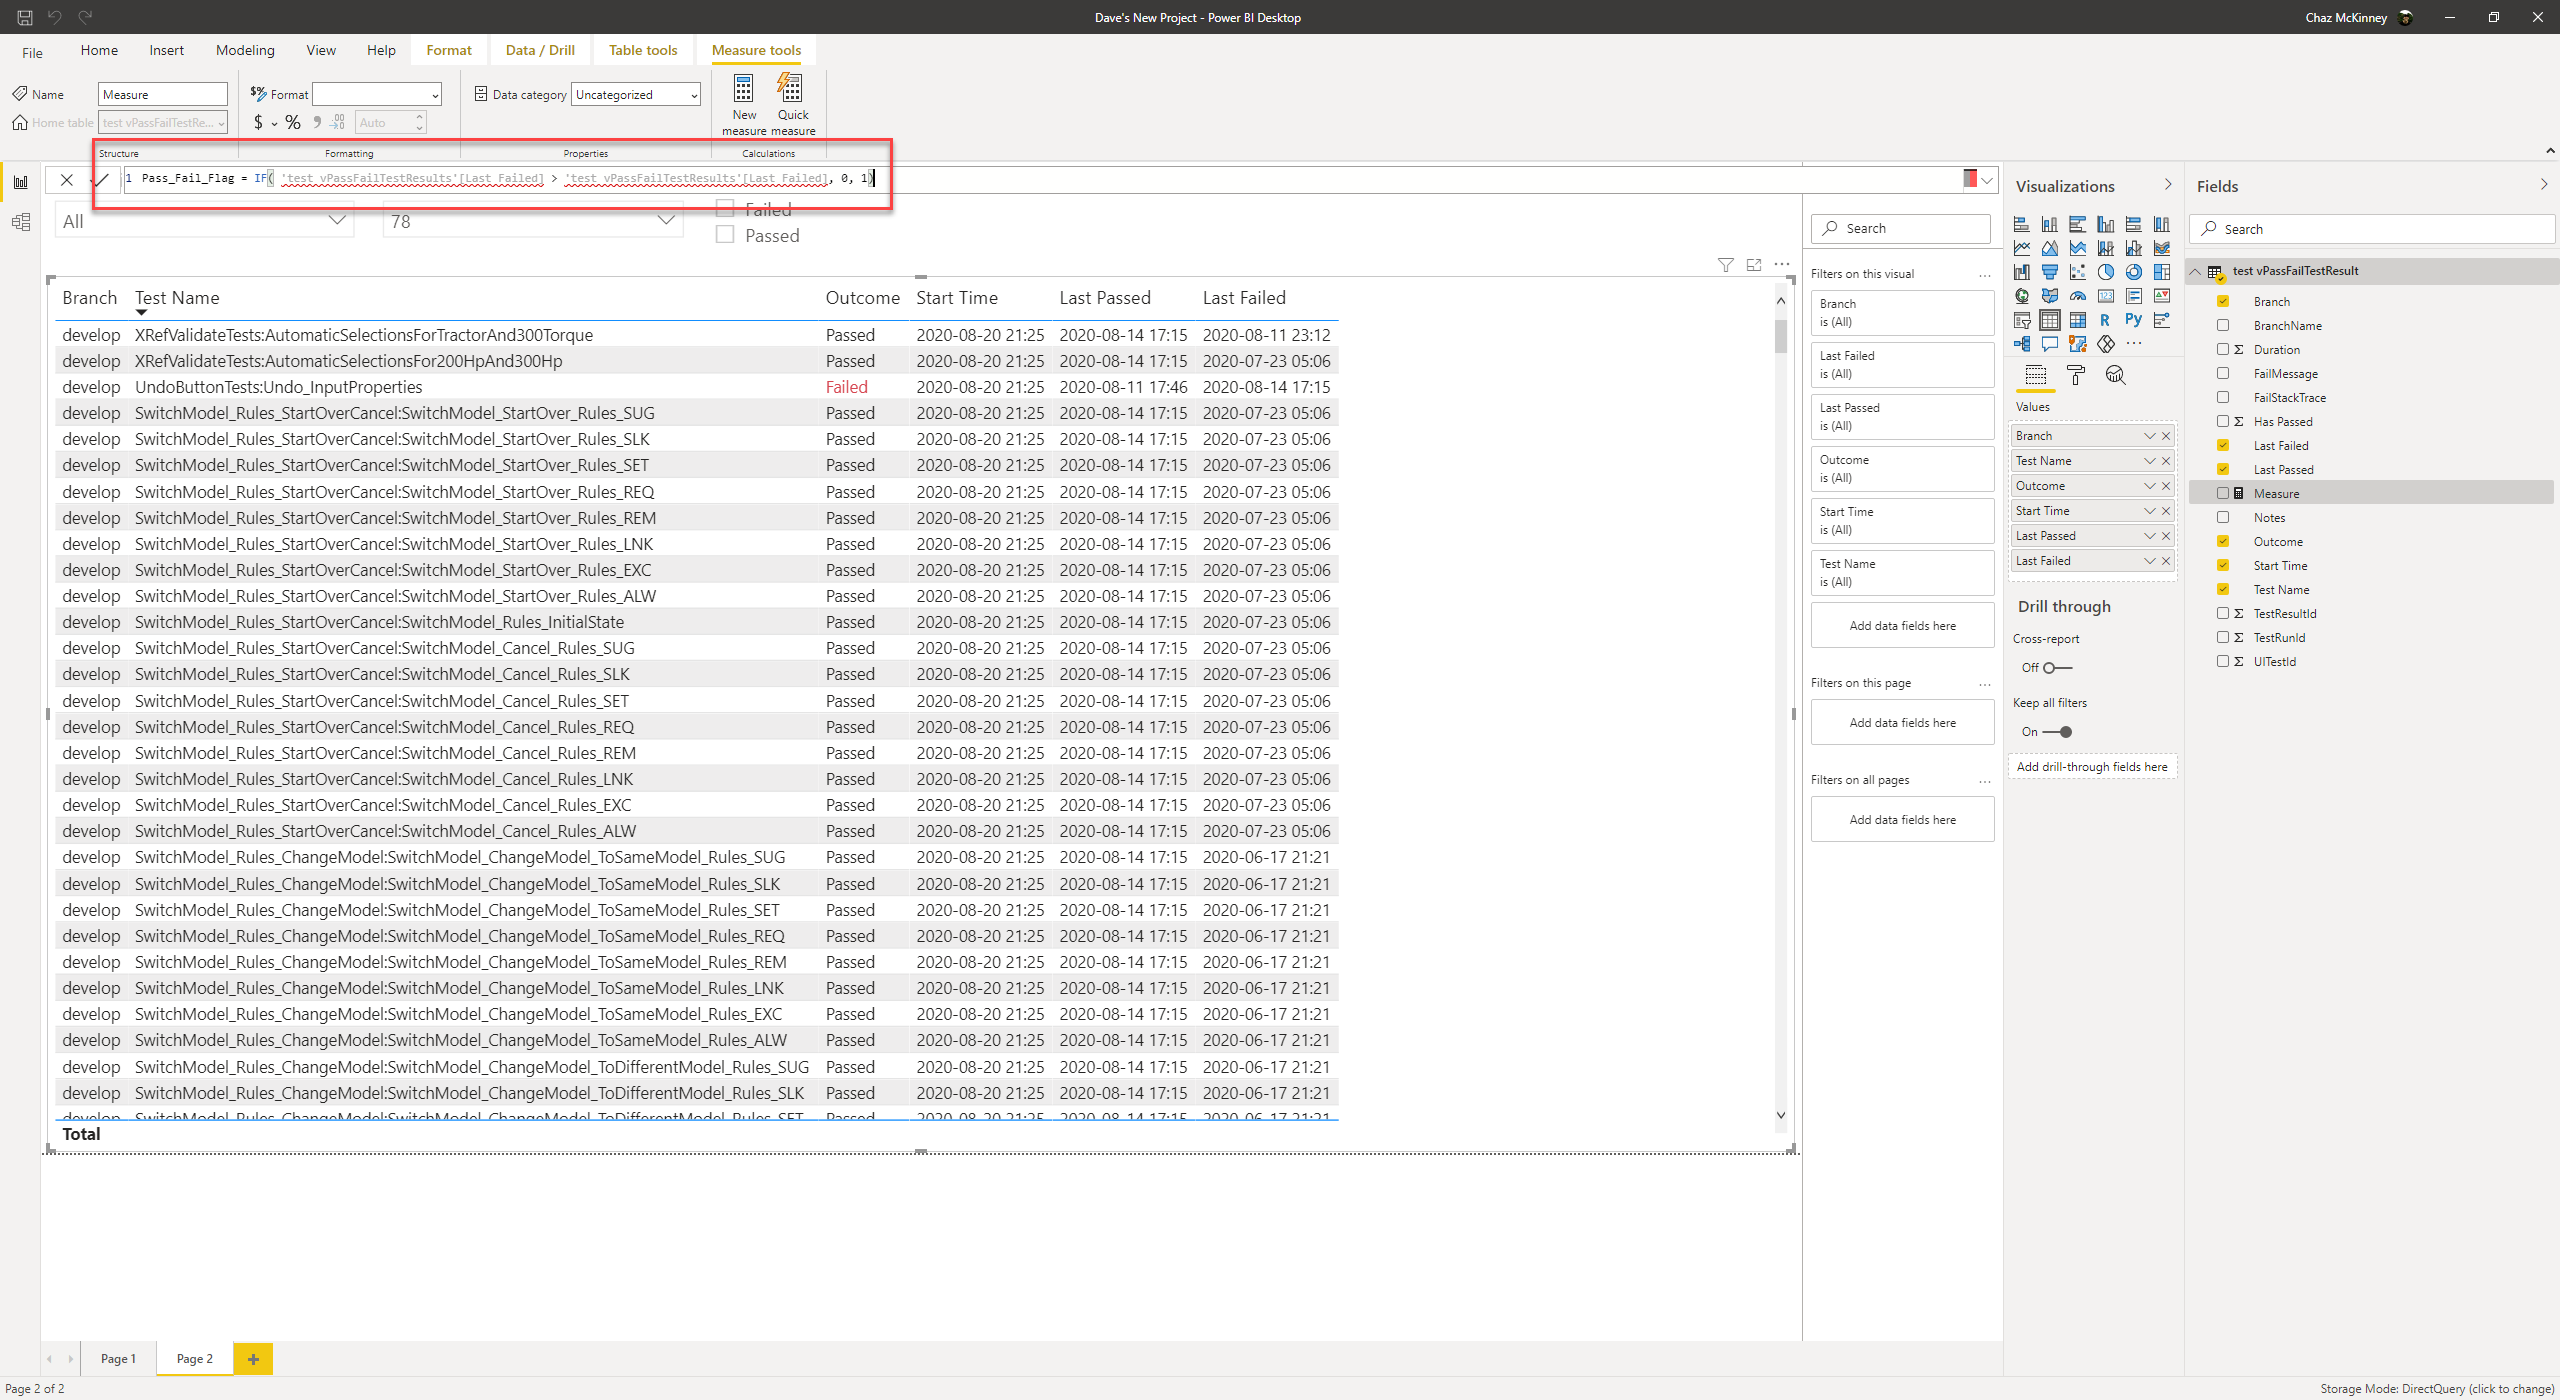Click the Fields pane Search box
Viewport: 2560px width, 1400px height.
tap(2372, 229)
